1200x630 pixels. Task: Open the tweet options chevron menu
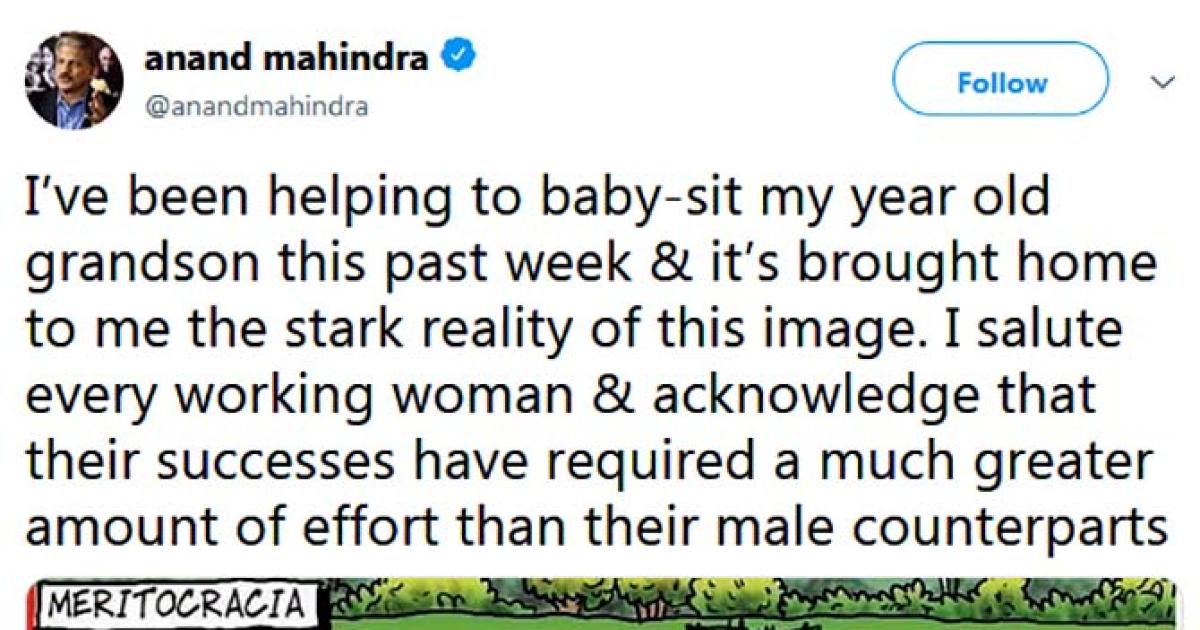point(1162,84)
